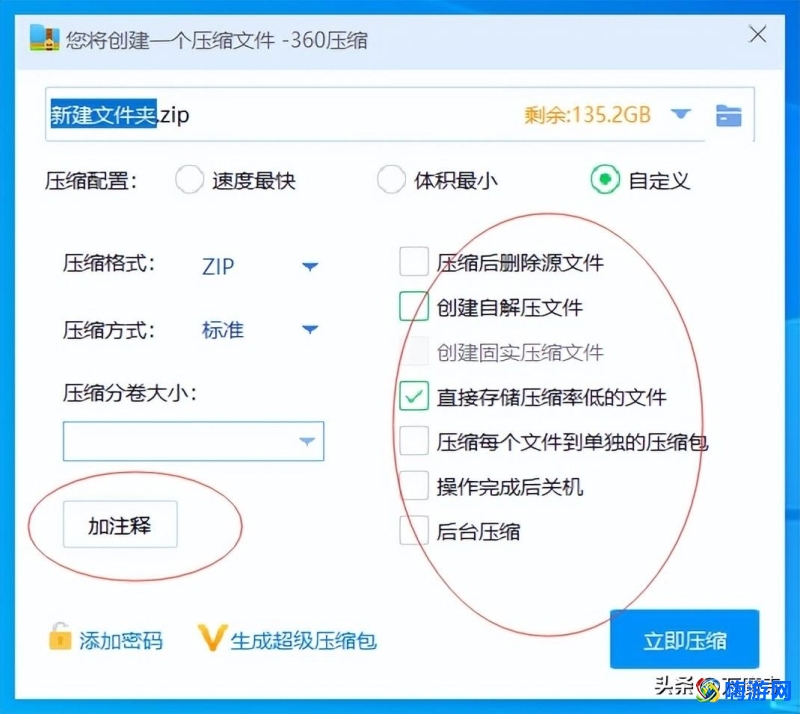Click the 剩余:135.2GB space text

click(587, 115)
